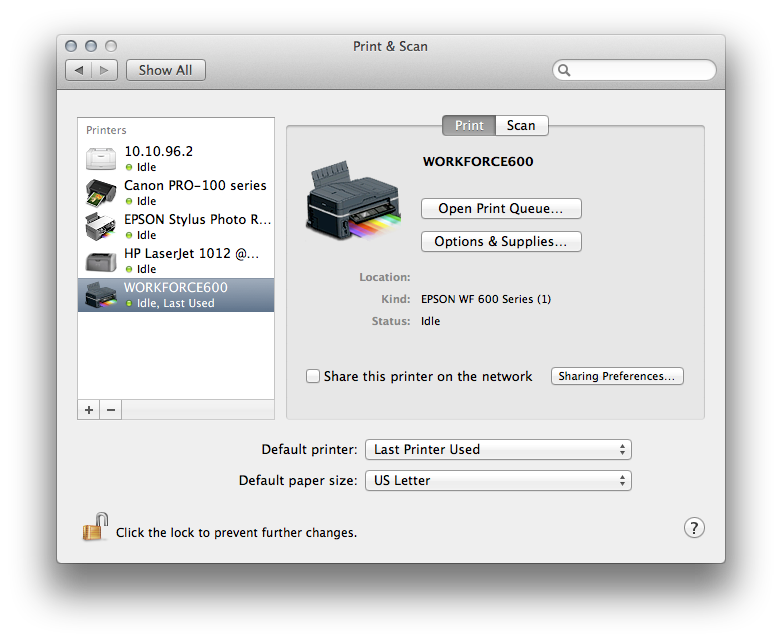The width and height of the screenshot is (782, 642).
Task: Click the HP LaserJet printer icon
Action: pyautogui.click(x=101, y=261)
